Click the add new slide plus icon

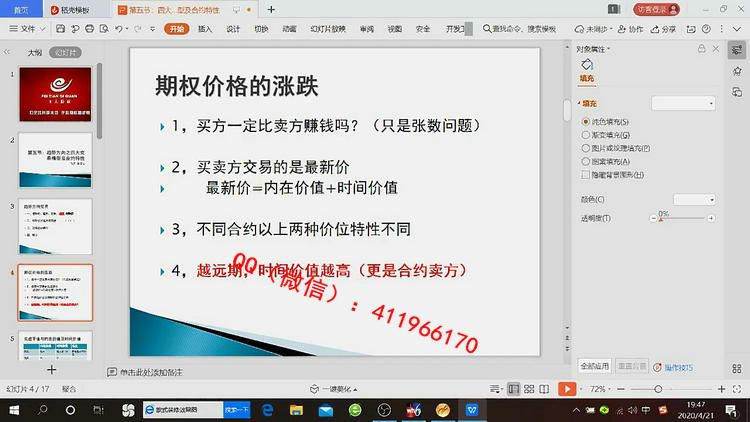click(52, 370)
